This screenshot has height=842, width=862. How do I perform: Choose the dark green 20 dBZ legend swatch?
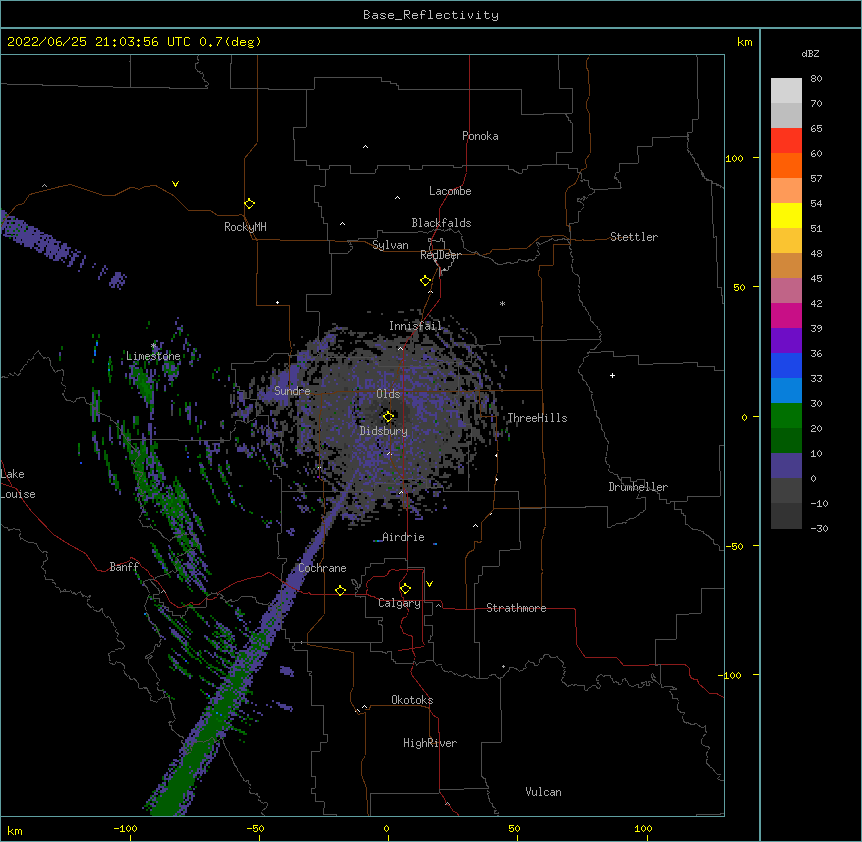pyautogui.click(x=786, y=440)
